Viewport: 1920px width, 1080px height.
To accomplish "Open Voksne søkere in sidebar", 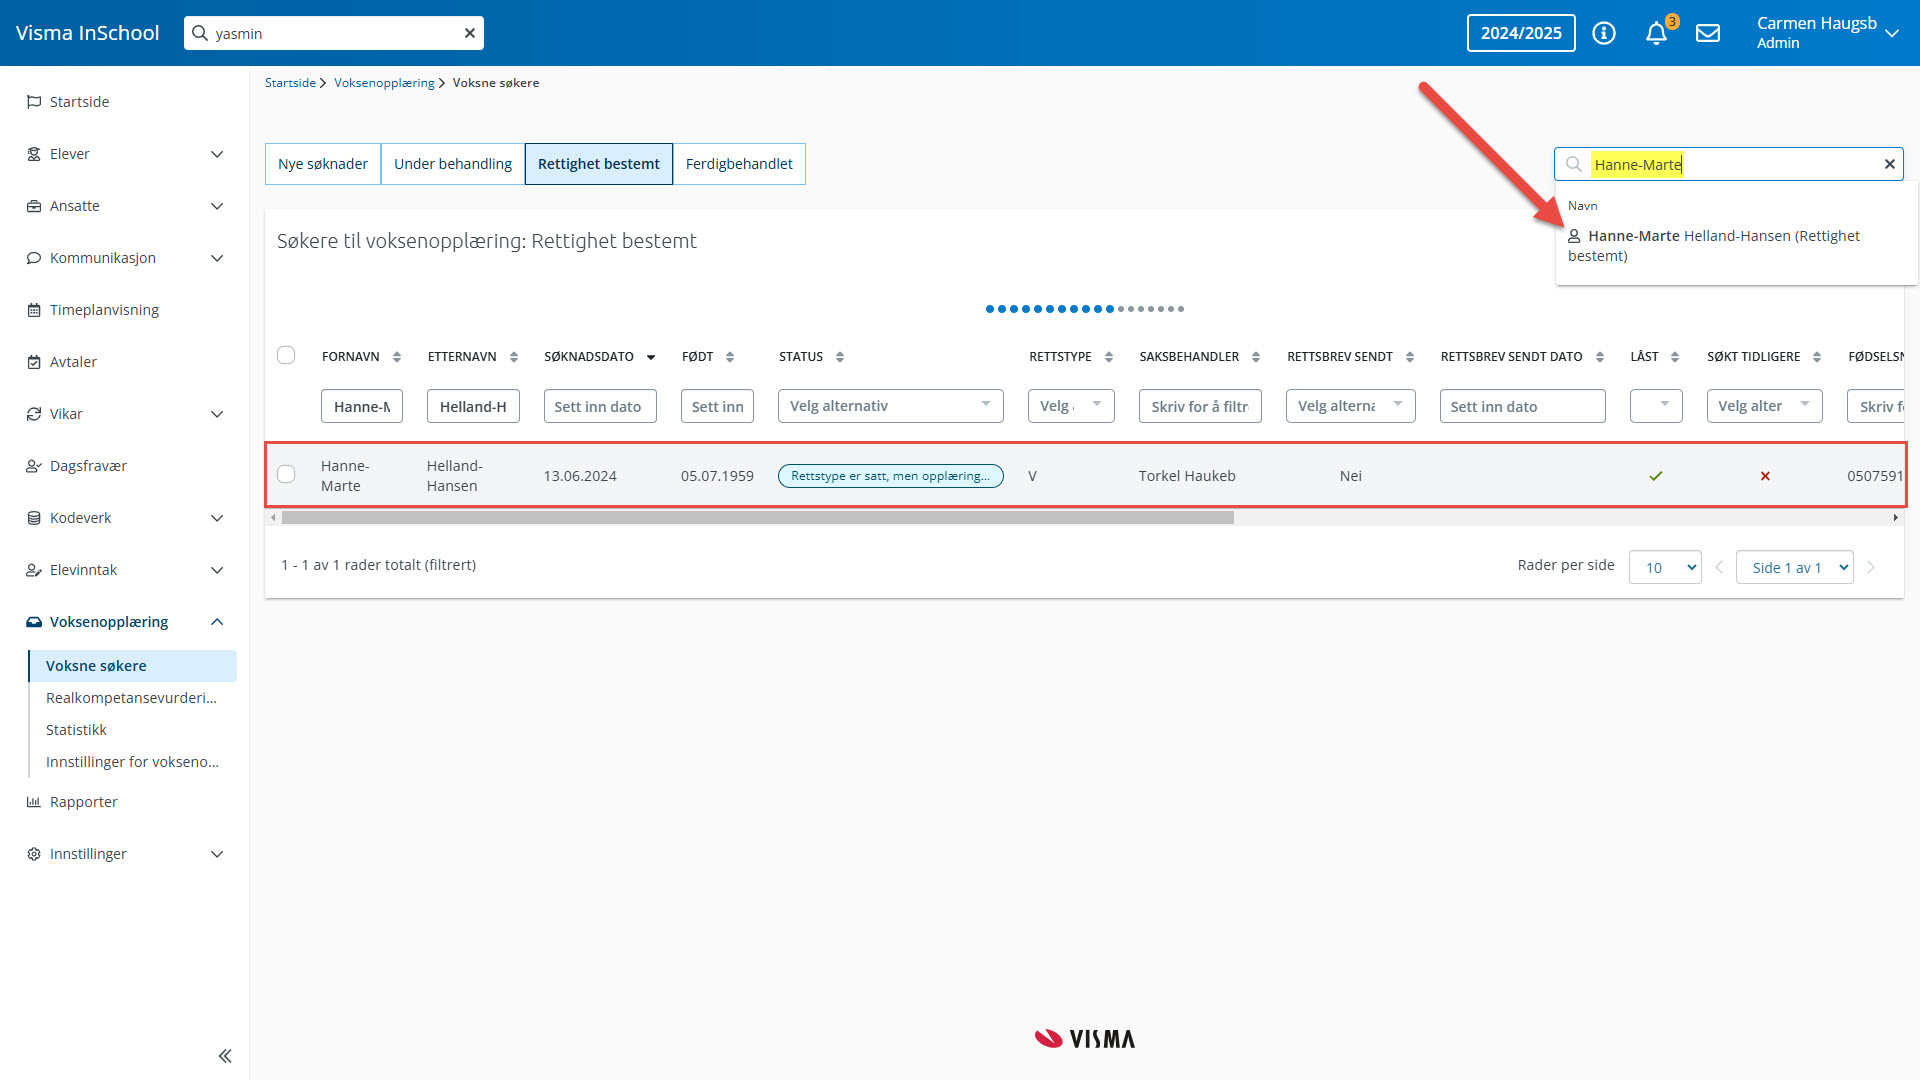I will [x=133, y=666].
